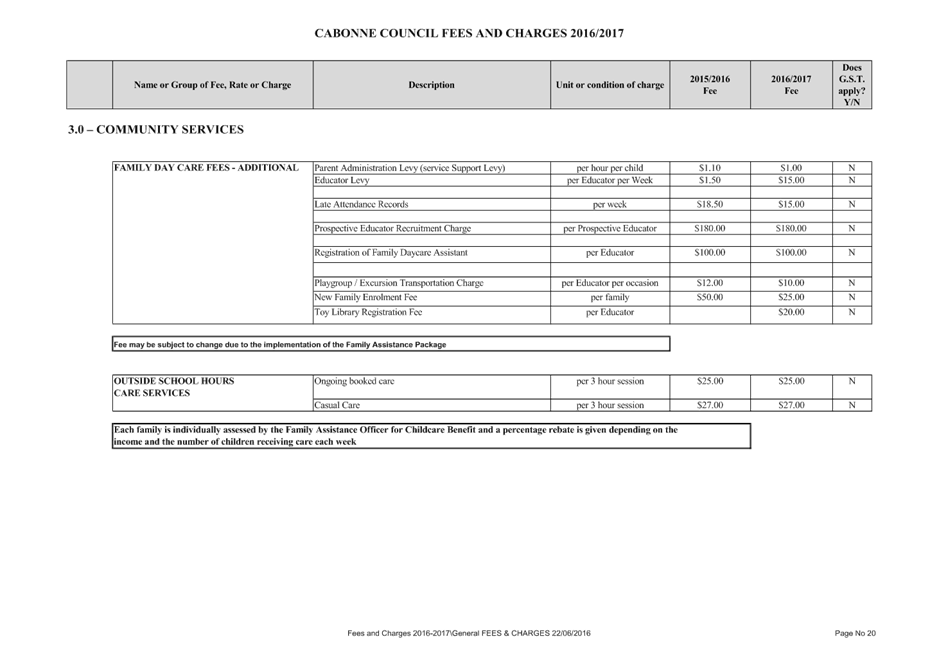
Task: Click the 2015/2016 $27.00 Casual Care fee
Action: coord(710,405)
